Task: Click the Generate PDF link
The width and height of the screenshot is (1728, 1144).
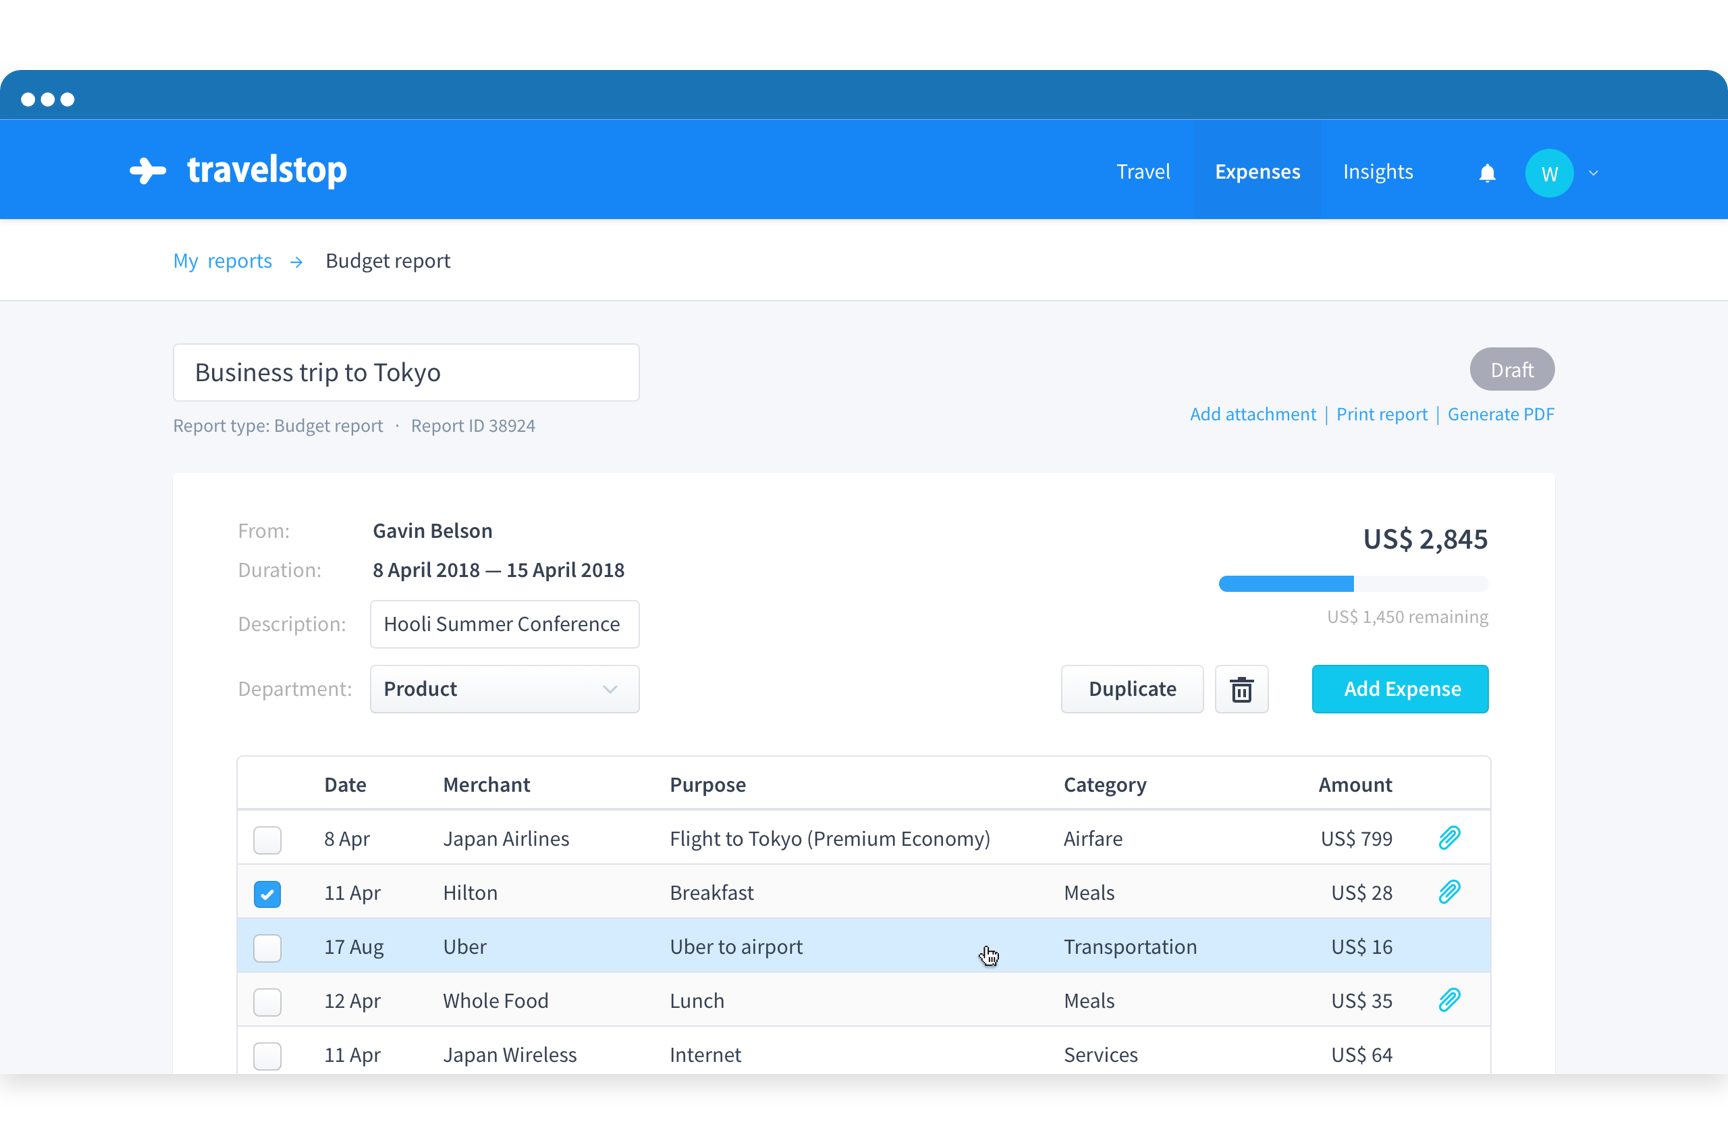Action: point(1500,414)
